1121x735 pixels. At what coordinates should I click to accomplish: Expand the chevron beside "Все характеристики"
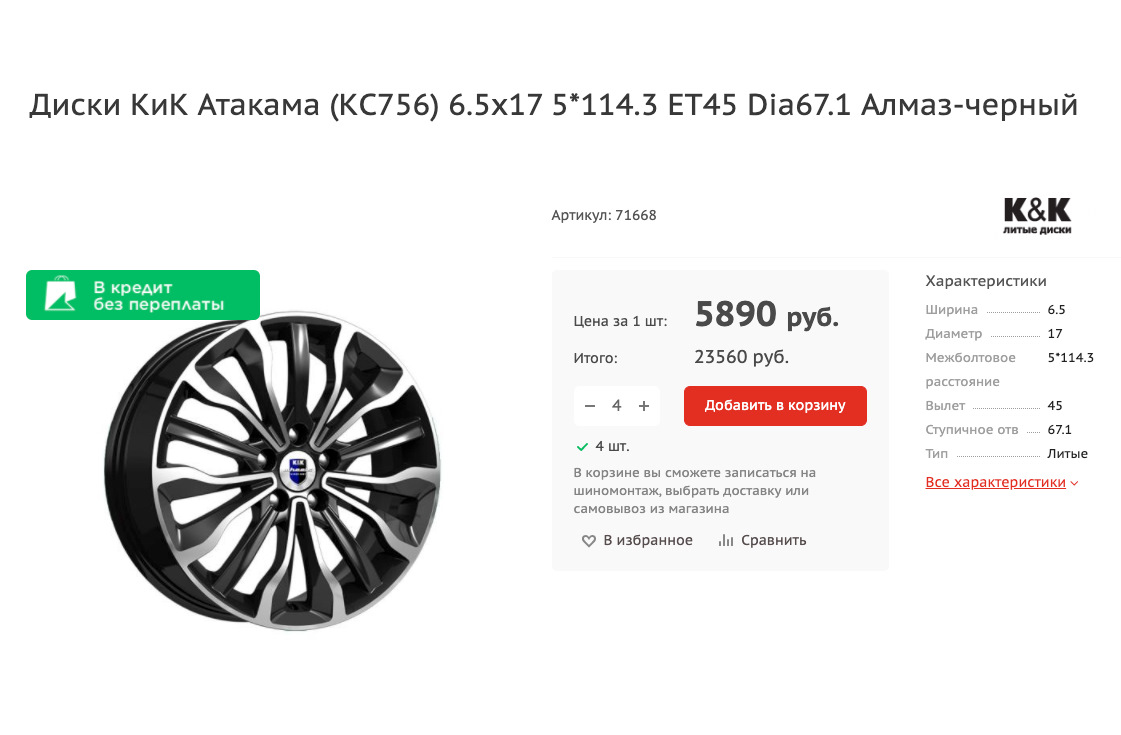1075,483
